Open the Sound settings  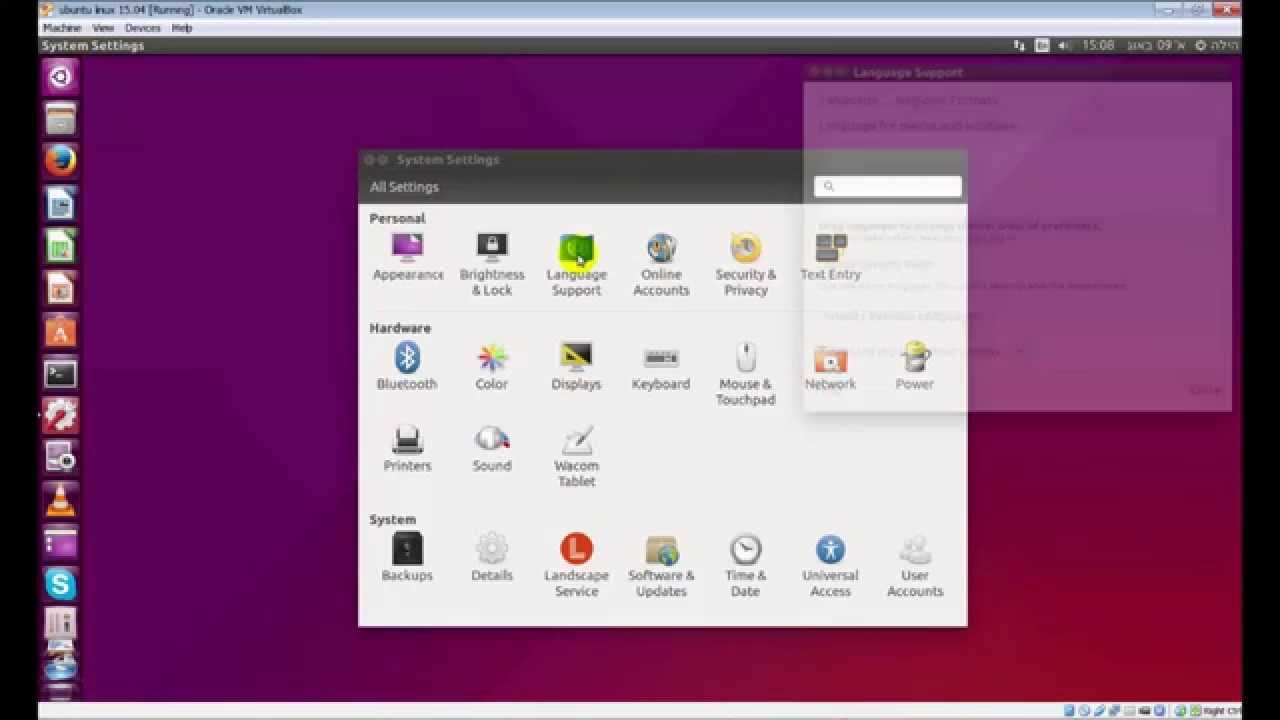[x=492, y=448]
